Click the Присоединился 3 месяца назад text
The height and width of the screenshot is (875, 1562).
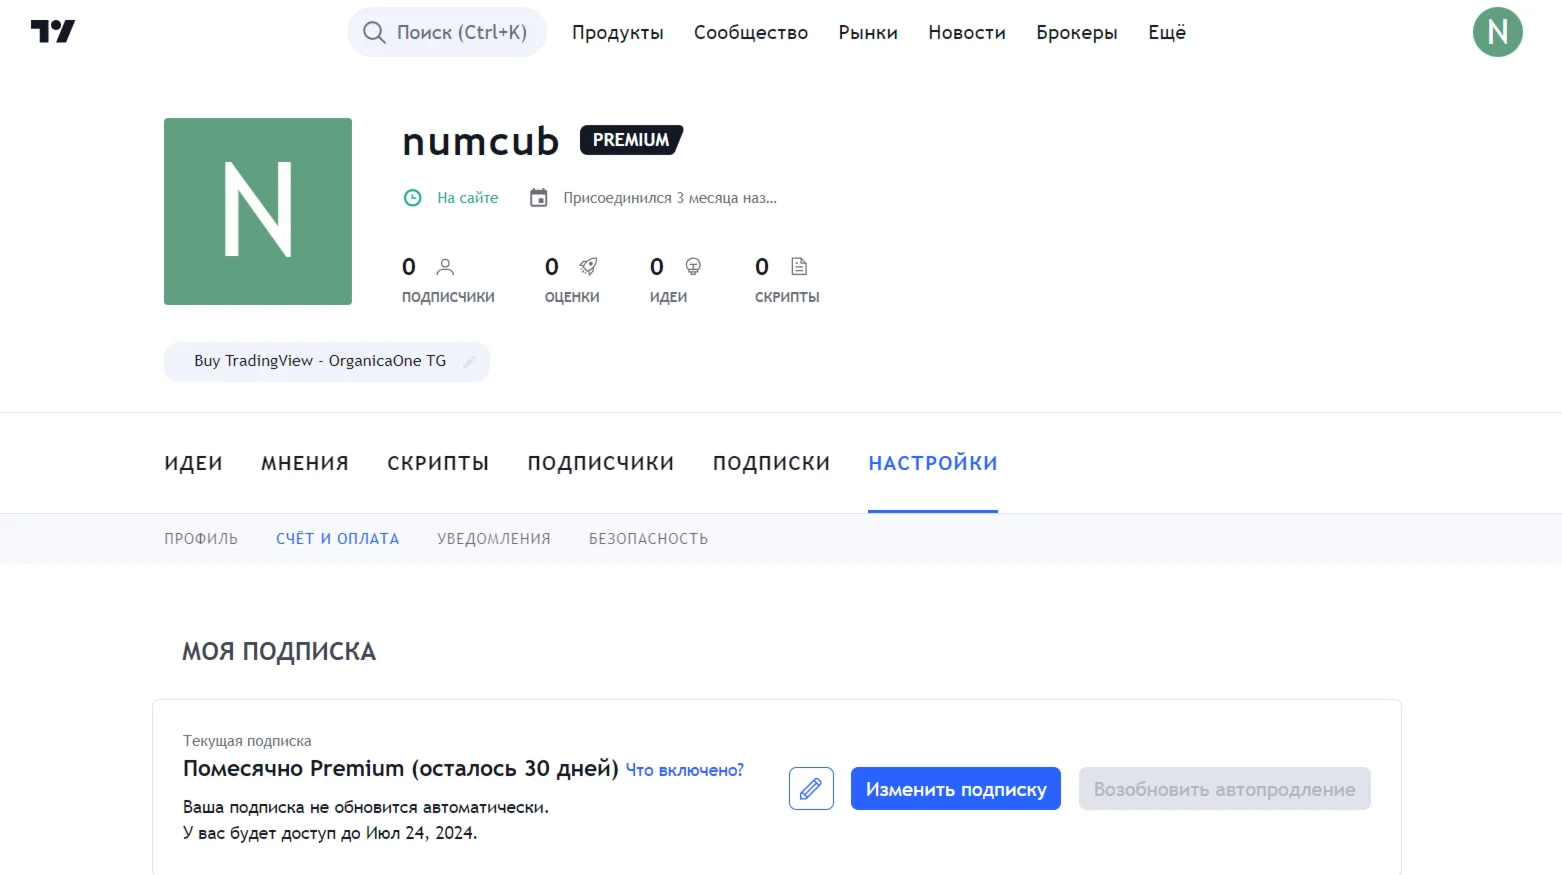pos(670,198)
